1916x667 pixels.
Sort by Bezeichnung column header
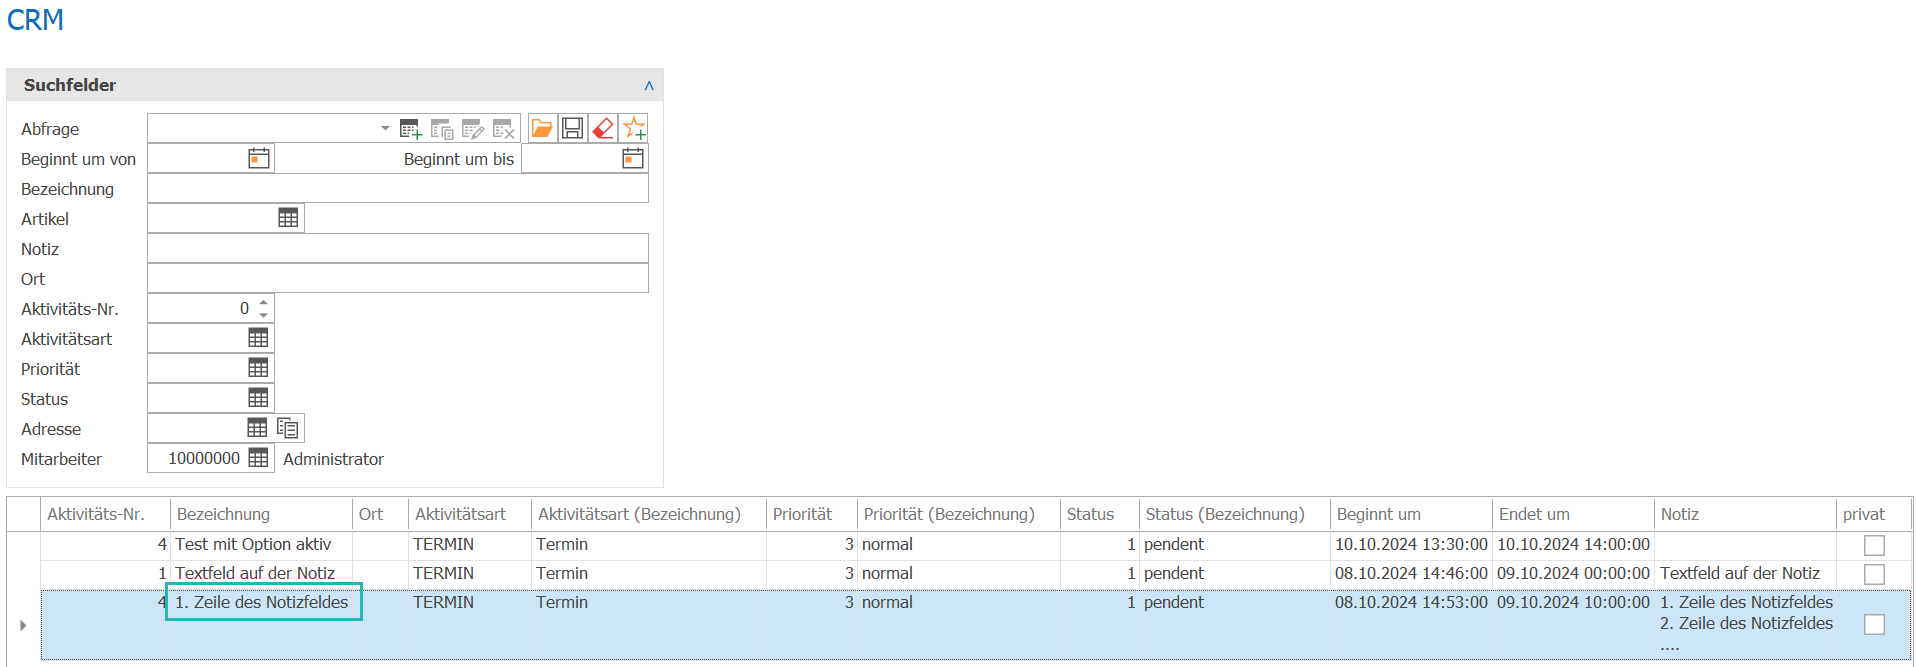click(x=262, y=514)
